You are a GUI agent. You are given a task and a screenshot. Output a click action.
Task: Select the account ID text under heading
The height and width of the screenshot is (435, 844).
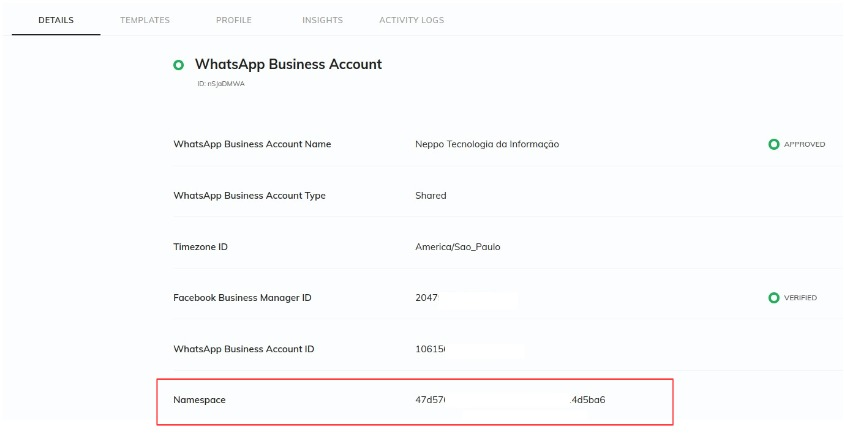[x=221, y=84]
